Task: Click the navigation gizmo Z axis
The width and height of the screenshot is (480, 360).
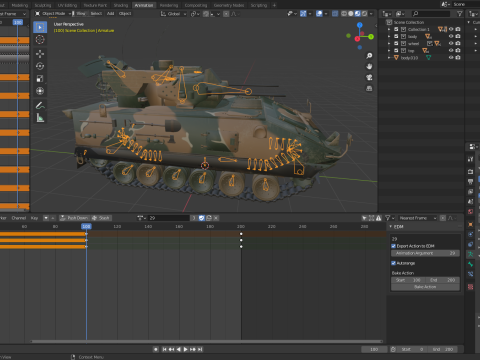Action: pos(360,25)
